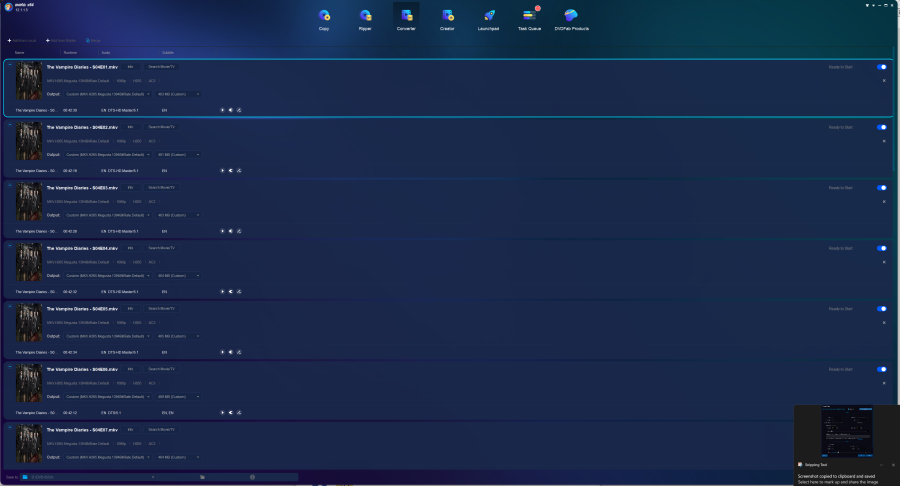Select the S04E07 poster thumbnail
Screen dimensions: 900x486
pos(29,444)
